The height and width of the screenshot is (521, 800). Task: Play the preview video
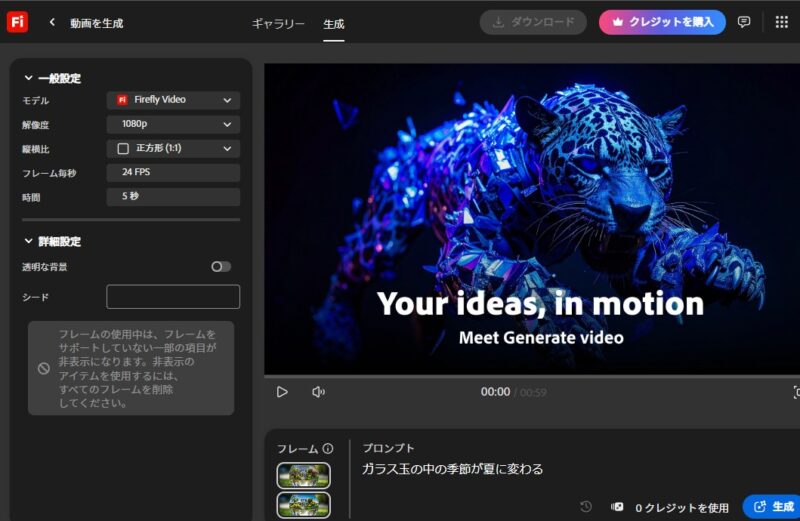282,392
